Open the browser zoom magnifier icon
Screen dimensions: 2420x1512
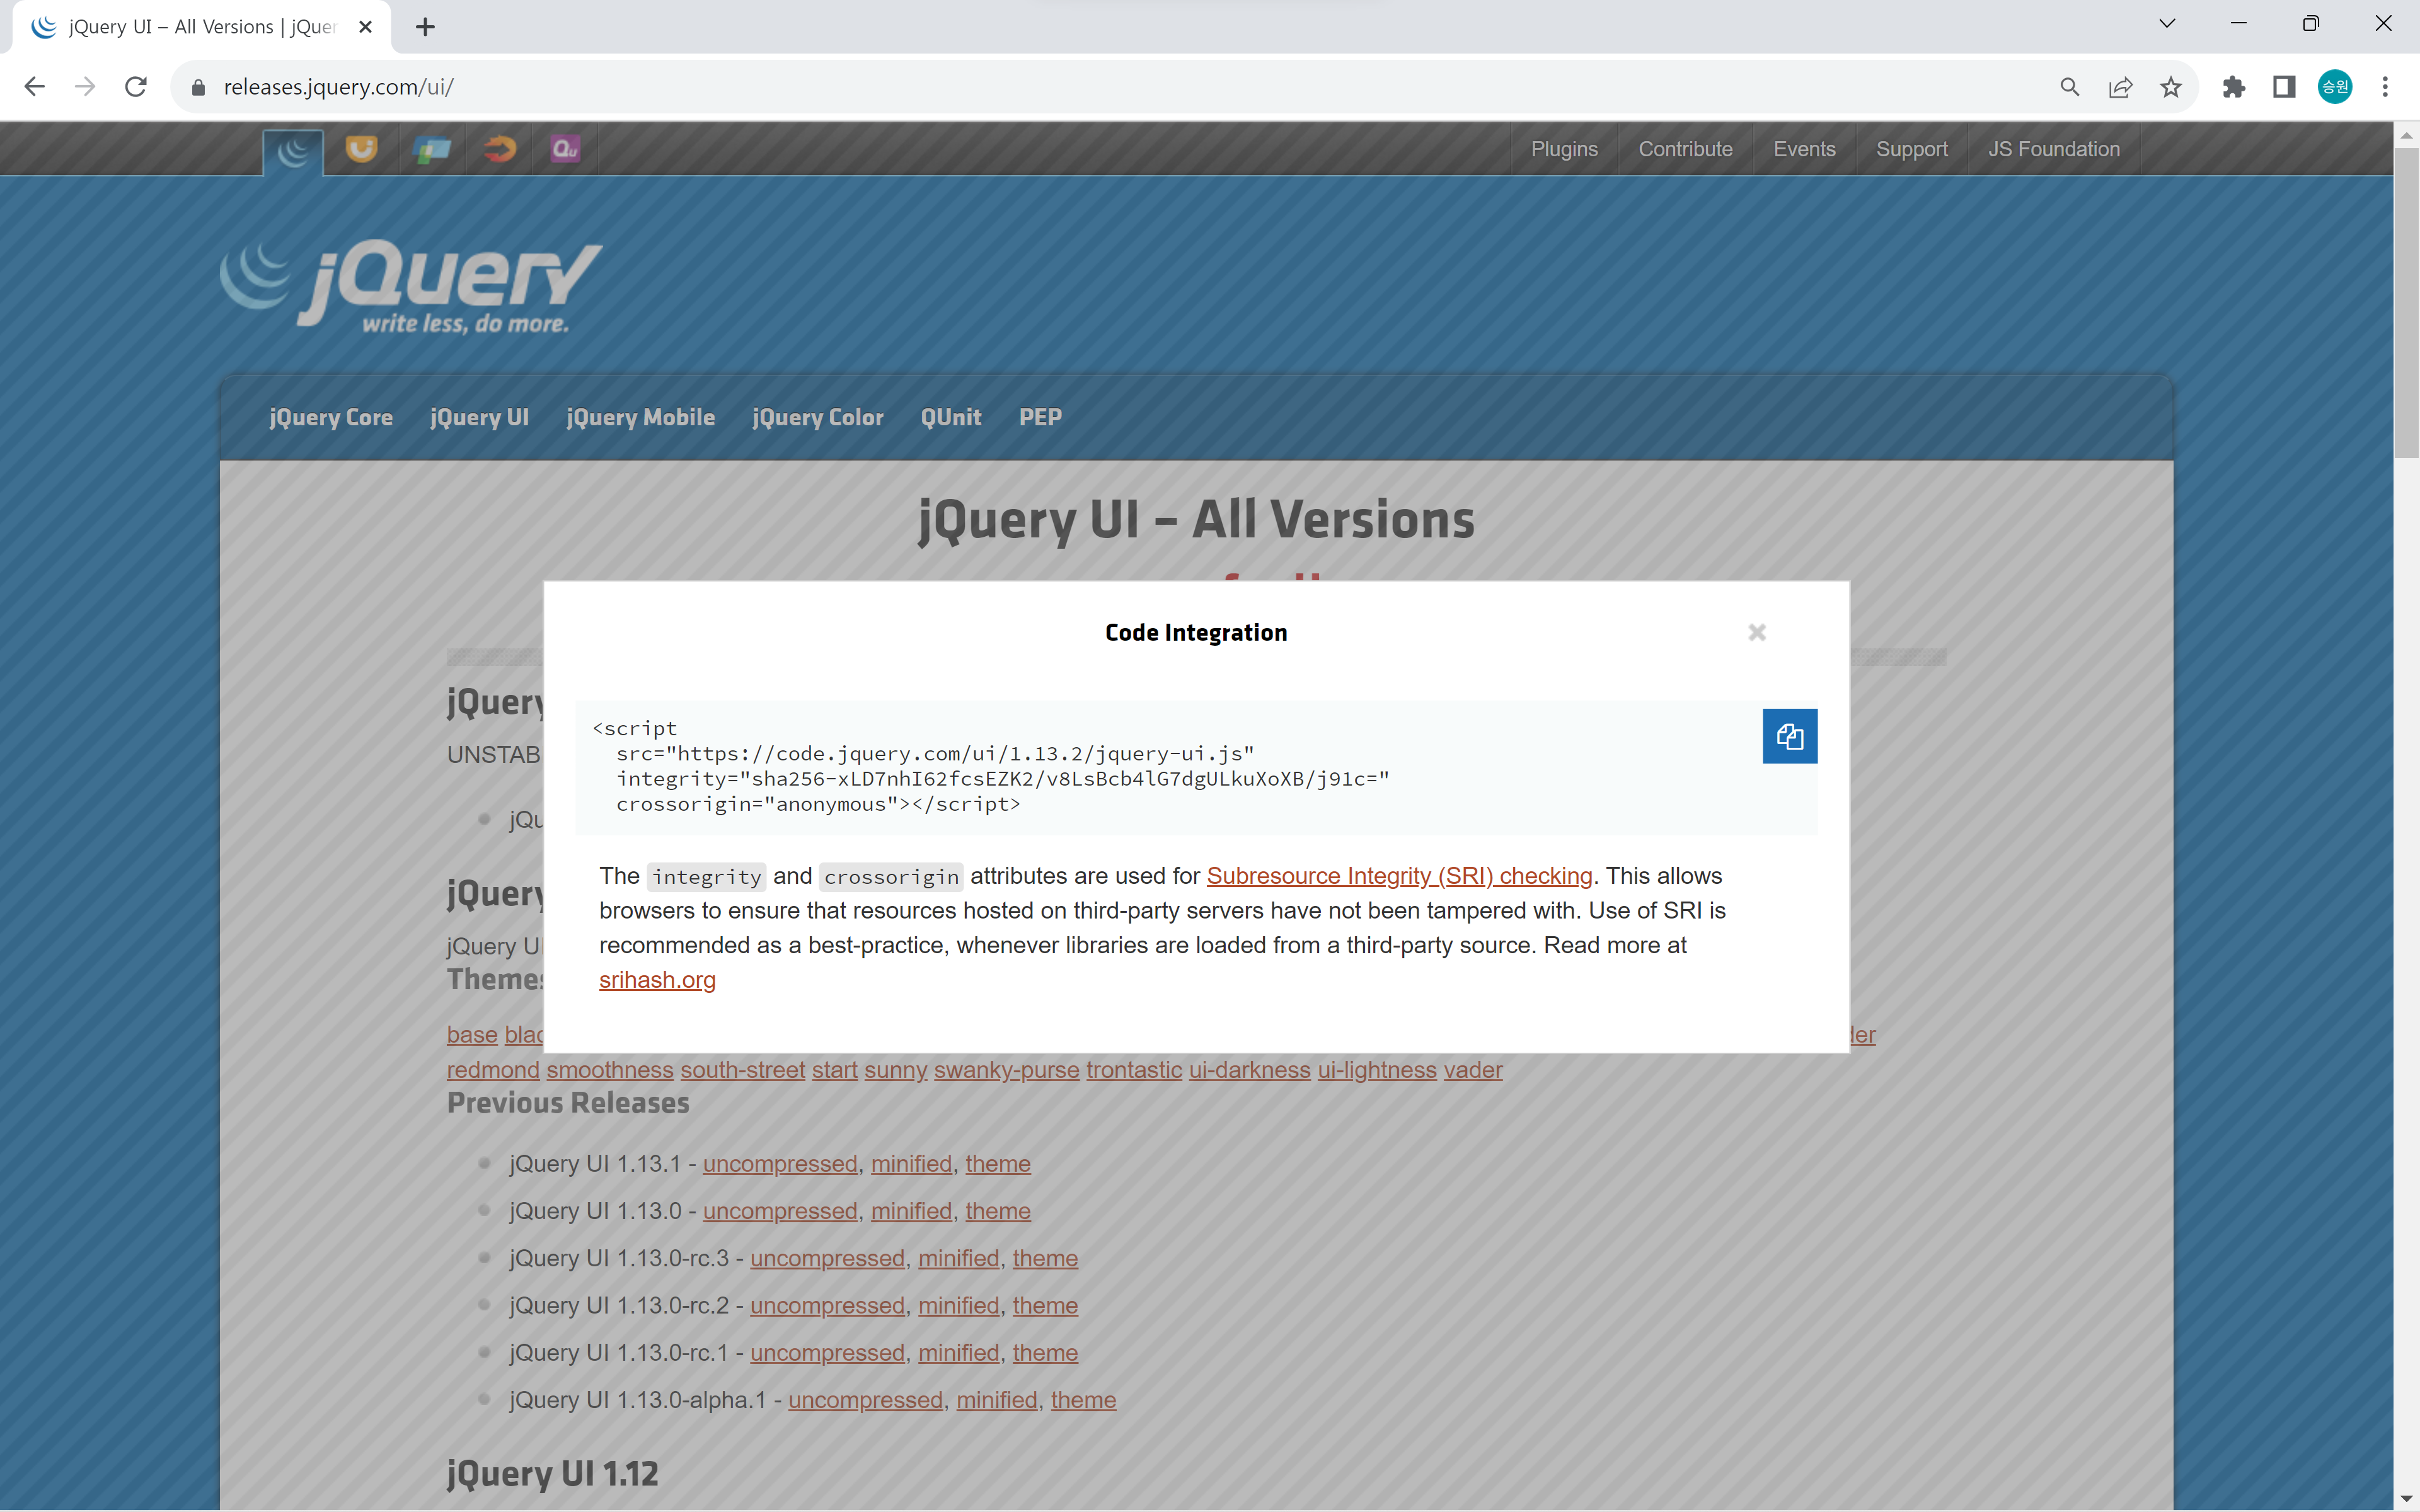(2069, 87)
